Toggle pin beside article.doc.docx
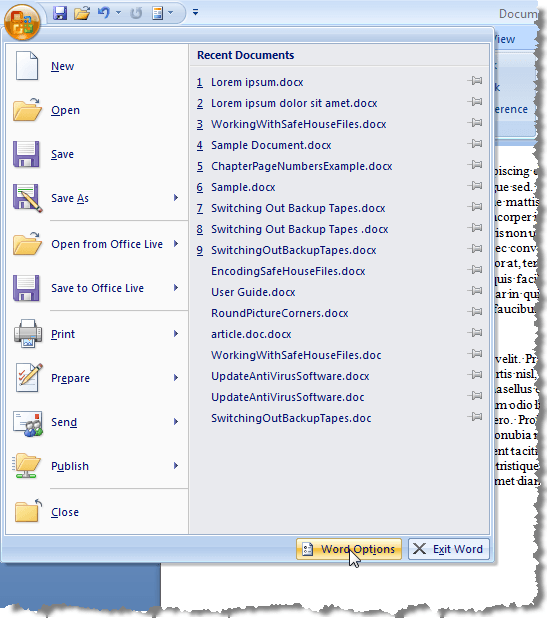 [475, 333]
